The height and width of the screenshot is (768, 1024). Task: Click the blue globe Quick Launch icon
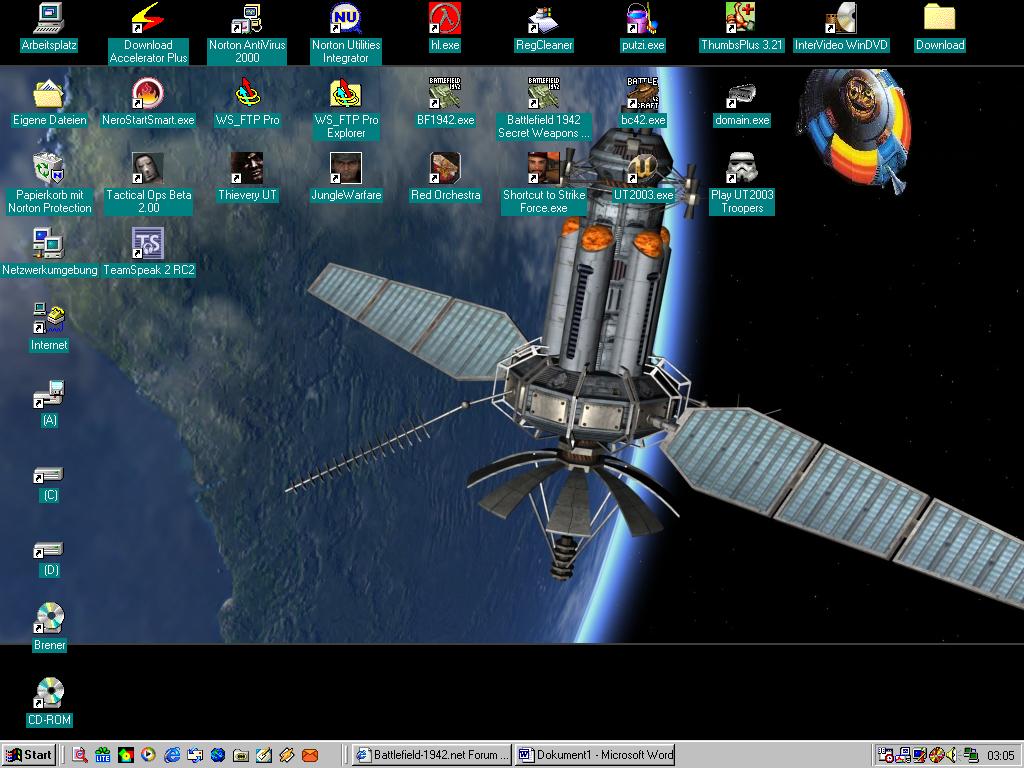[x=217, y=755]
